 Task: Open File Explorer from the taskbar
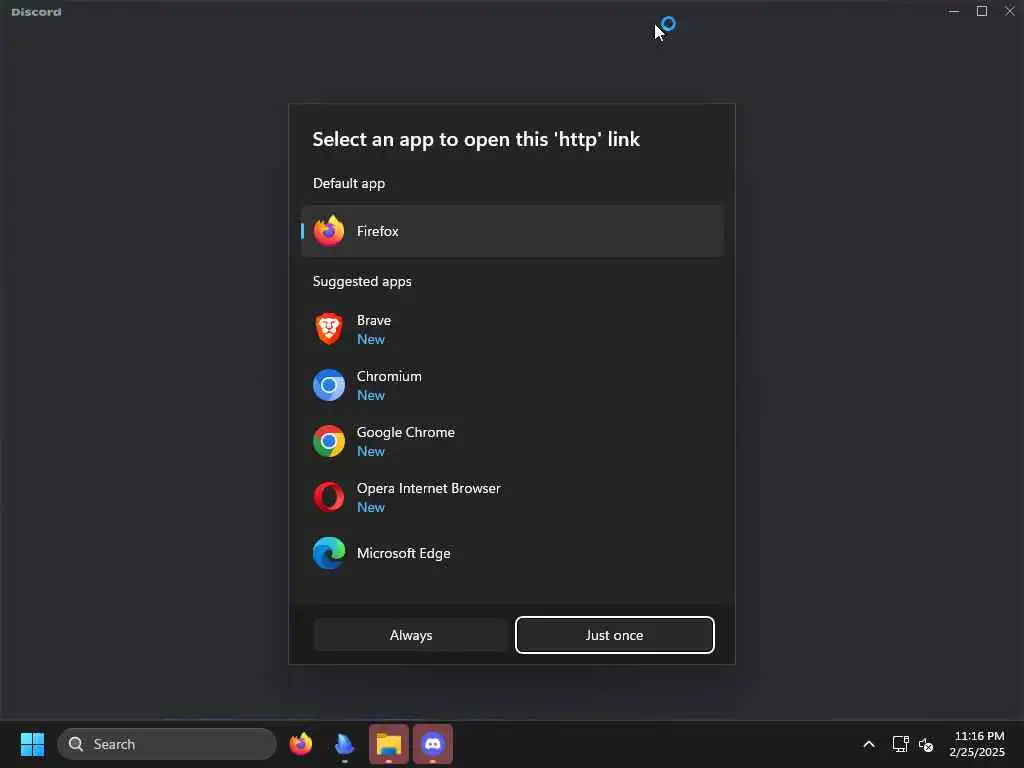[x=389, y=744]
